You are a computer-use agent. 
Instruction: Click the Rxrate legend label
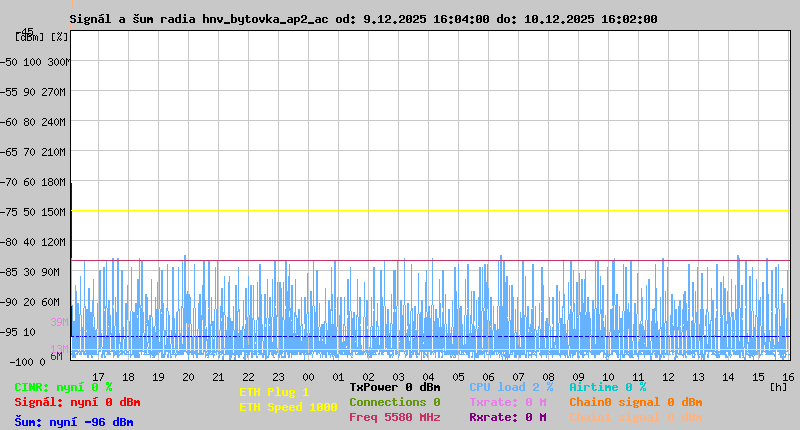click(x=507, y=417)
